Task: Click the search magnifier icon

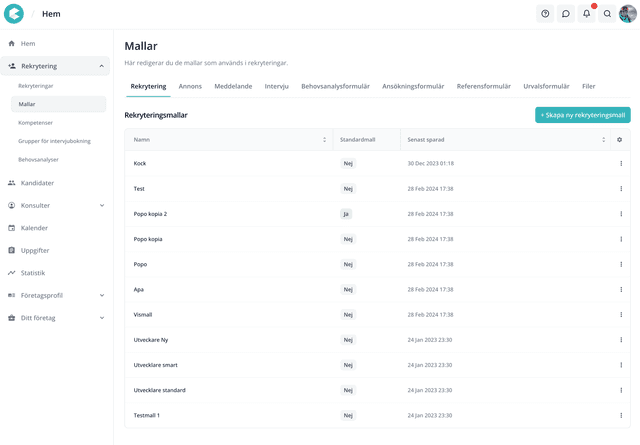Action: (607, 14)
